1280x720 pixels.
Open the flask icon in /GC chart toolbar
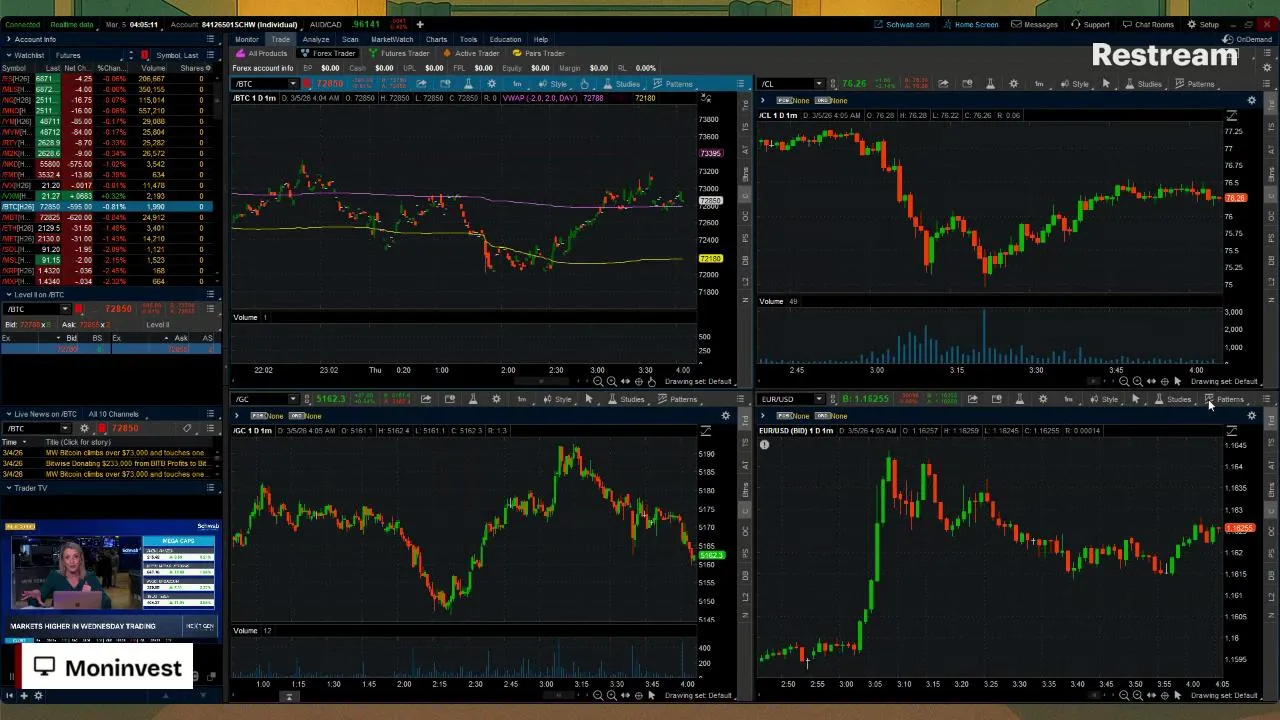473,399
